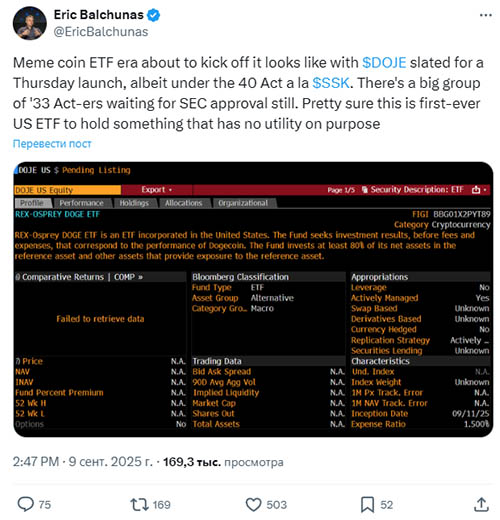
Task: Open the Bloomberg terminal screenshot image
Action: [x=253, y=299]
